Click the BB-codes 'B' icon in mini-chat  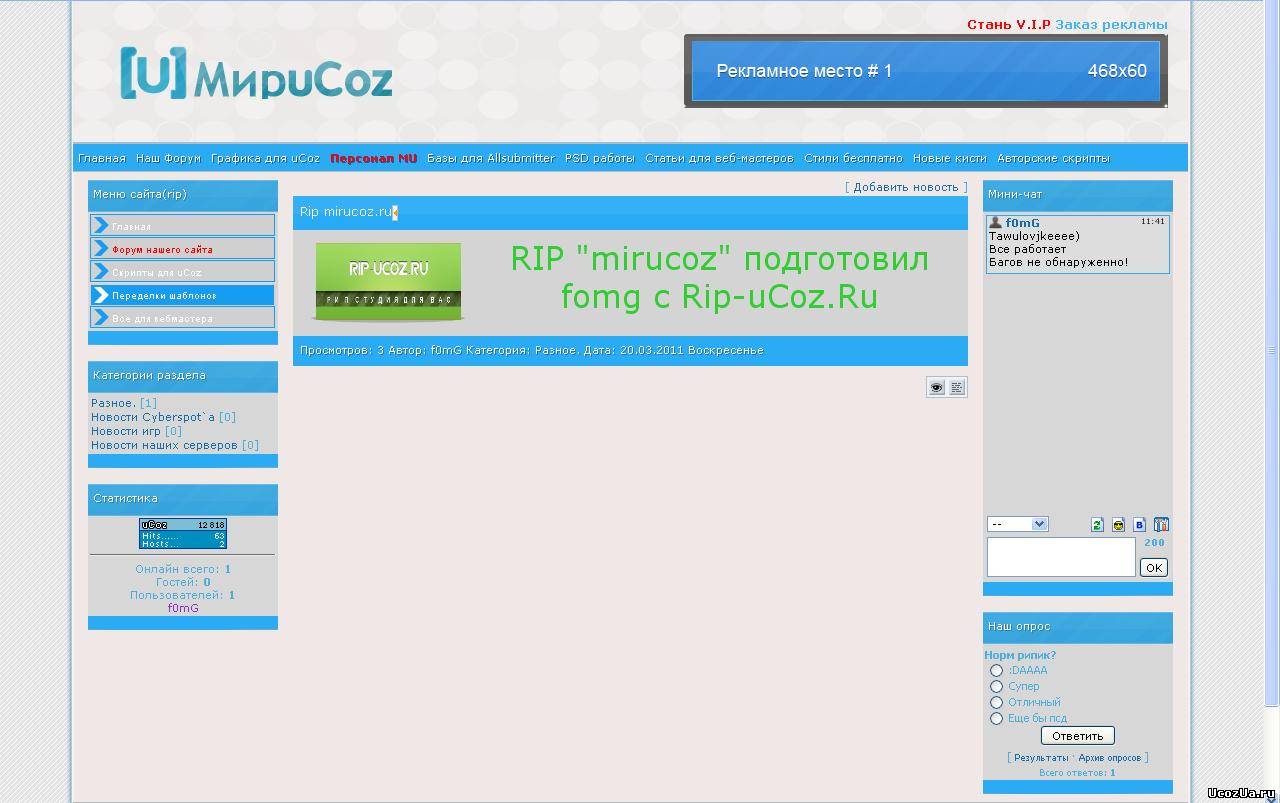pos(1139,525)
